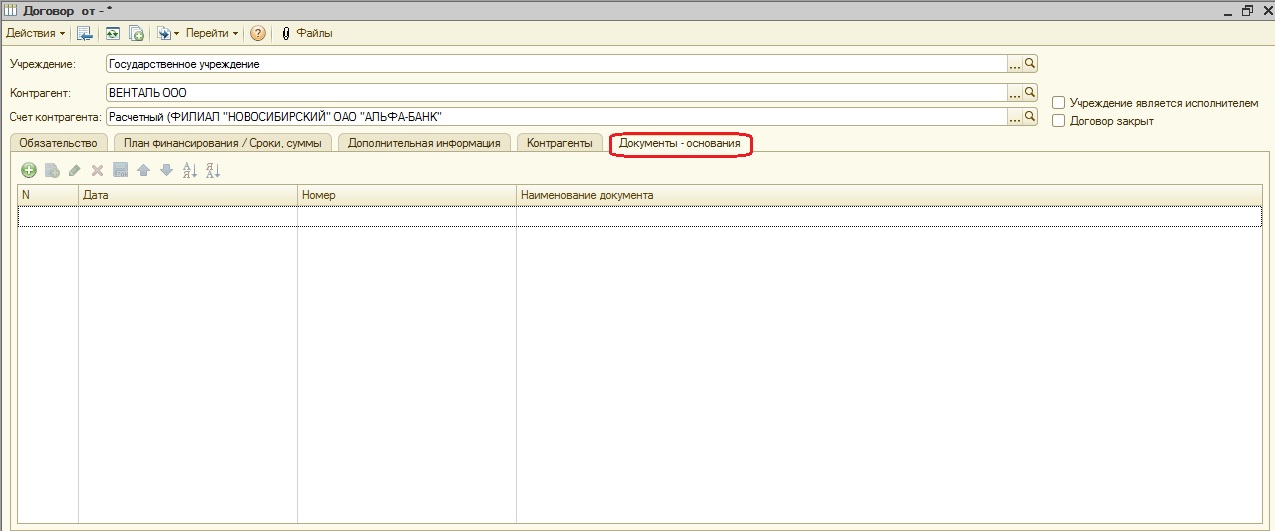This screenshot has width=1275, height=531.
Task: Click the Контрагент input field
Action: tap(555, 93)
